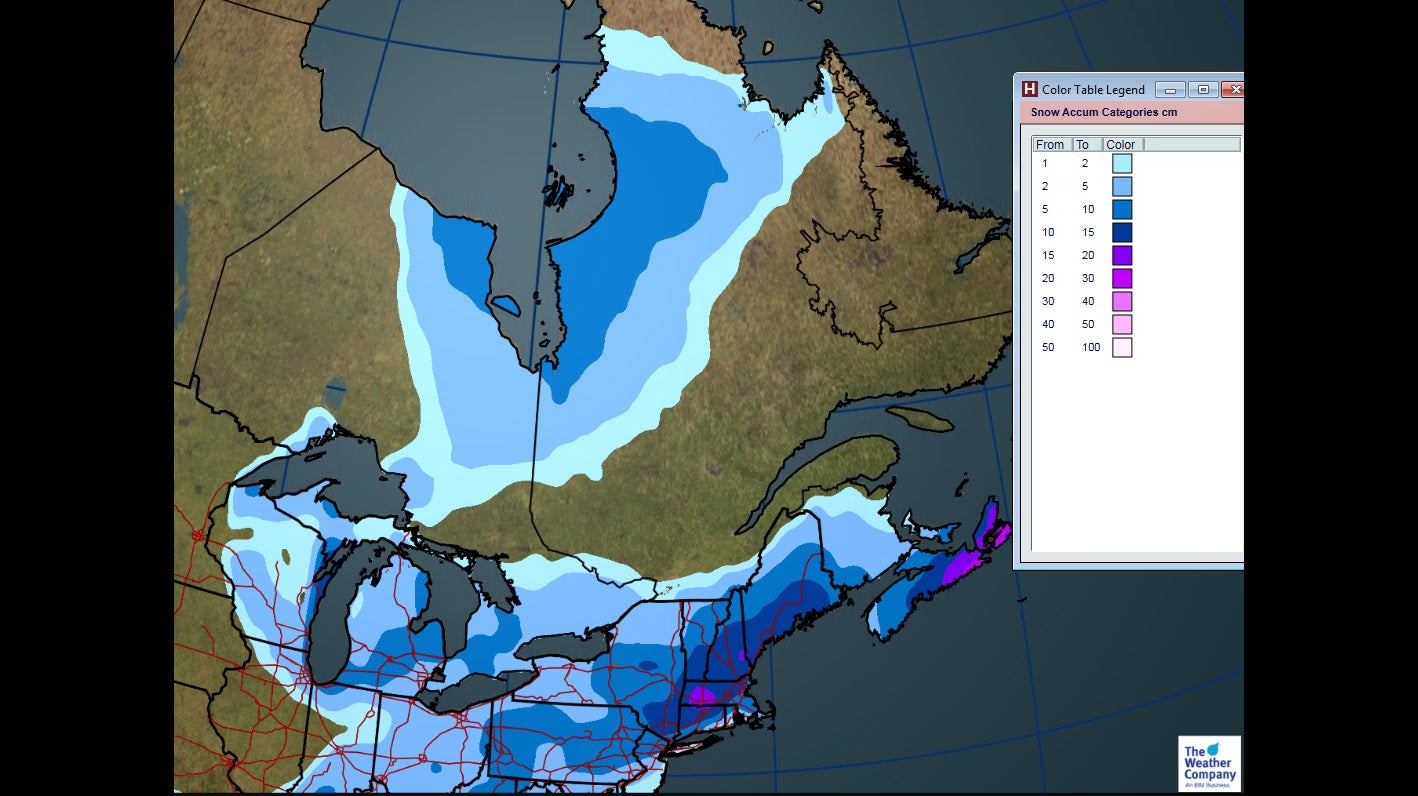Select the 2 to 5 cm light blue swatch

(x=1121, y=186)
